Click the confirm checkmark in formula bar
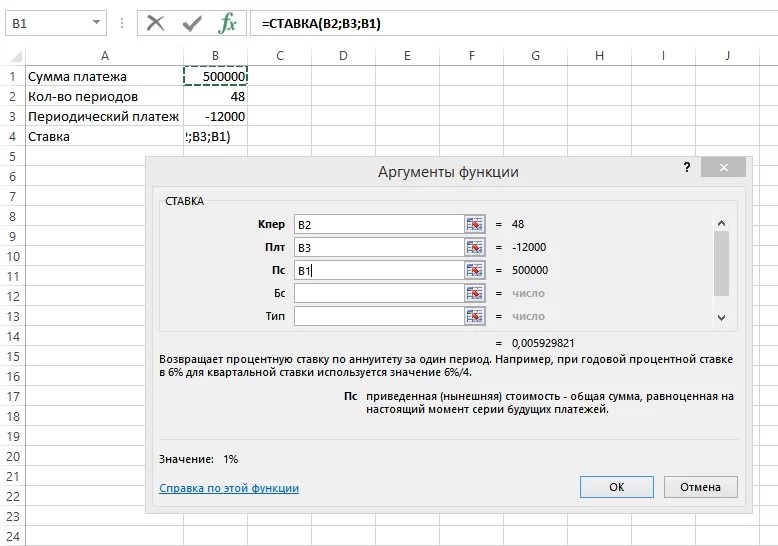The height and width of the screenshot is (546, 778). (x=192, y=23)
